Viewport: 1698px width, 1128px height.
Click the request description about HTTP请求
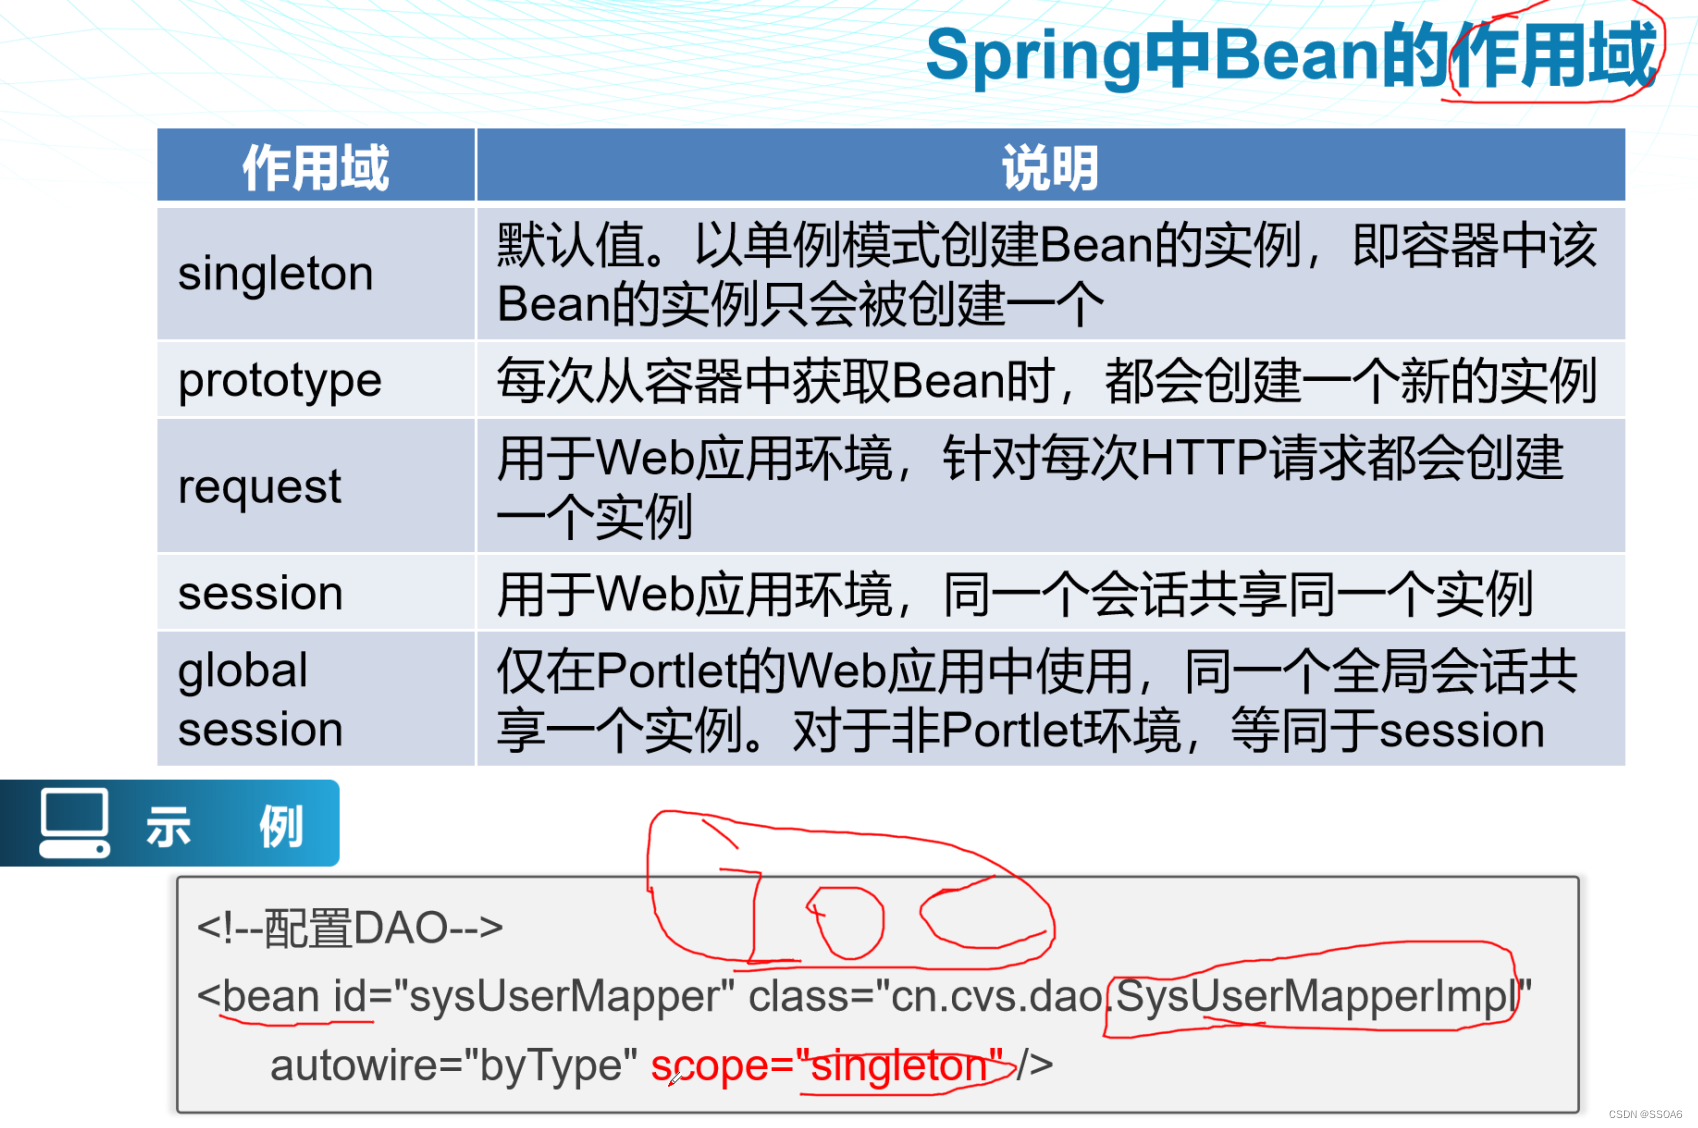1051,486
